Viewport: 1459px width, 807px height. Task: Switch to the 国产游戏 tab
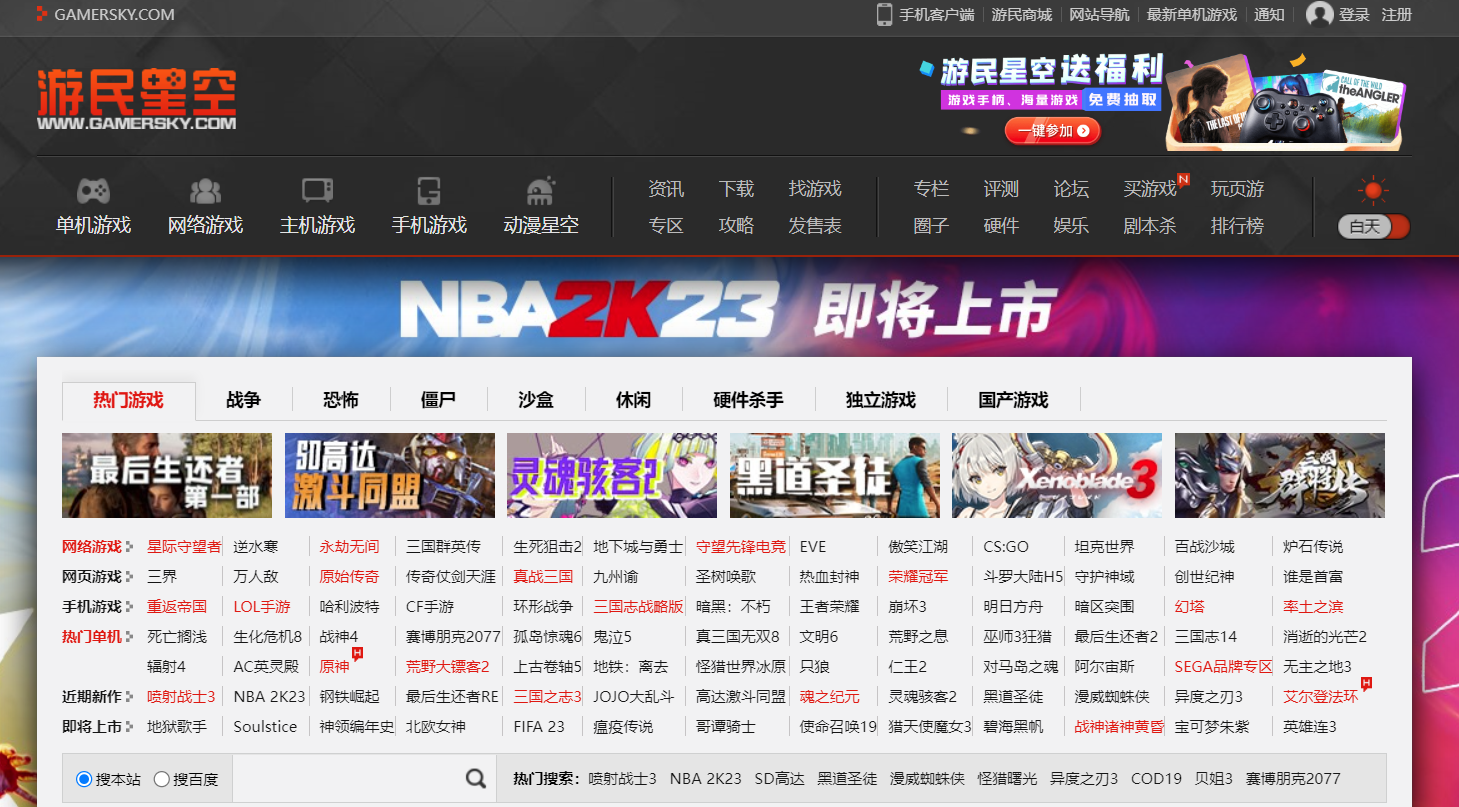pyautogui.click(x=1013, y=400)
